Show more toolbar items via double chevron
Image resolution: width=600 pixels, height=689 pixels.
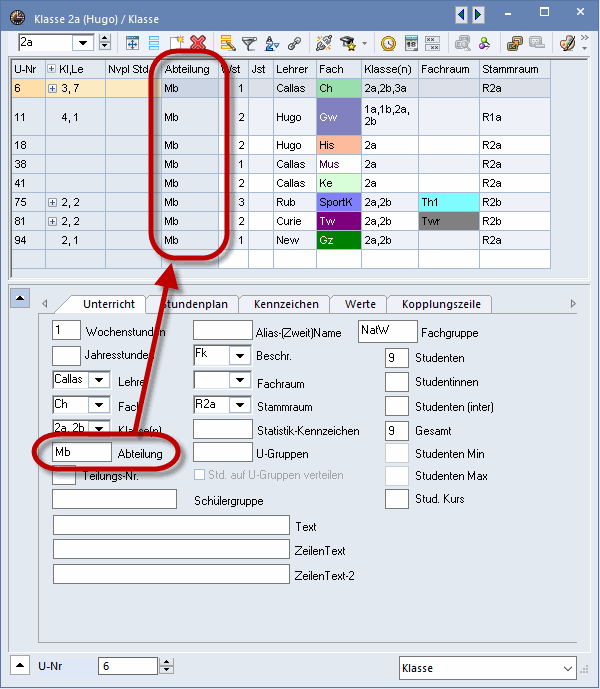click(585, 38)
